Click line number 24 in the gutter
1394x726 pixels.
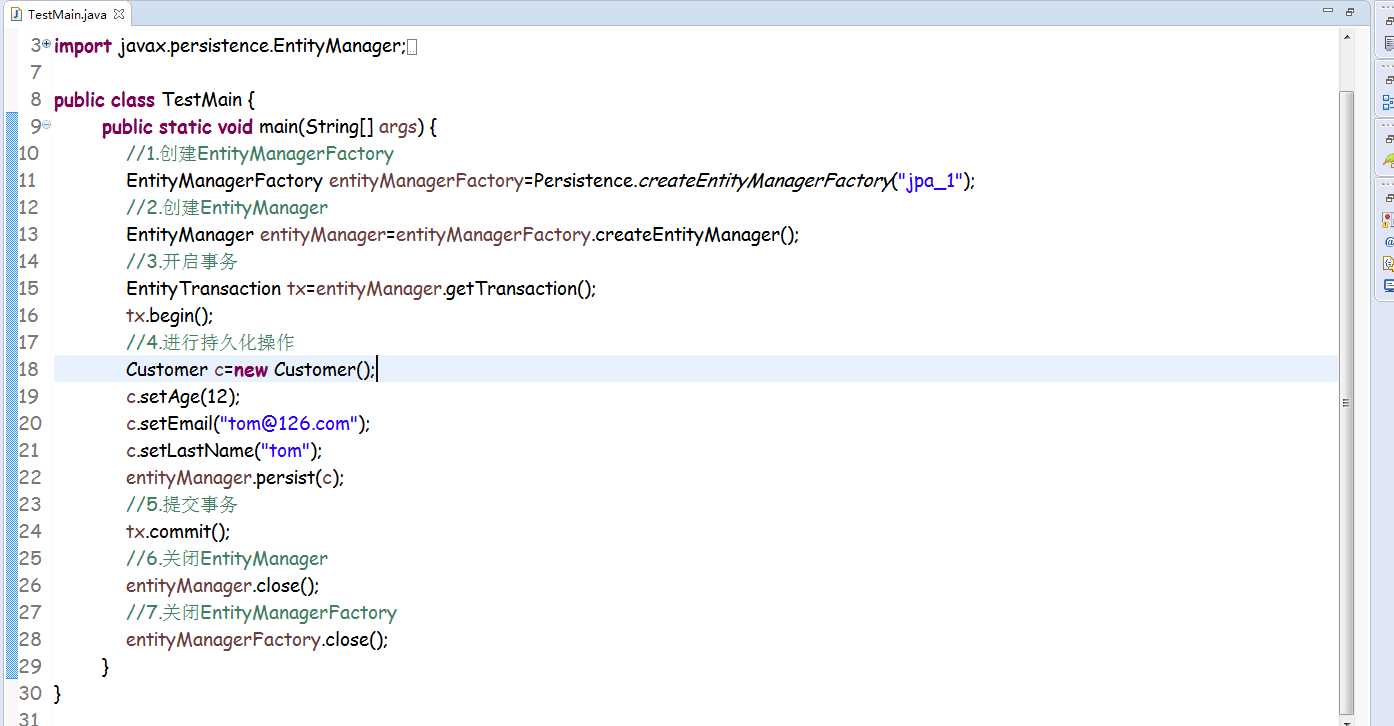[29, 531]
